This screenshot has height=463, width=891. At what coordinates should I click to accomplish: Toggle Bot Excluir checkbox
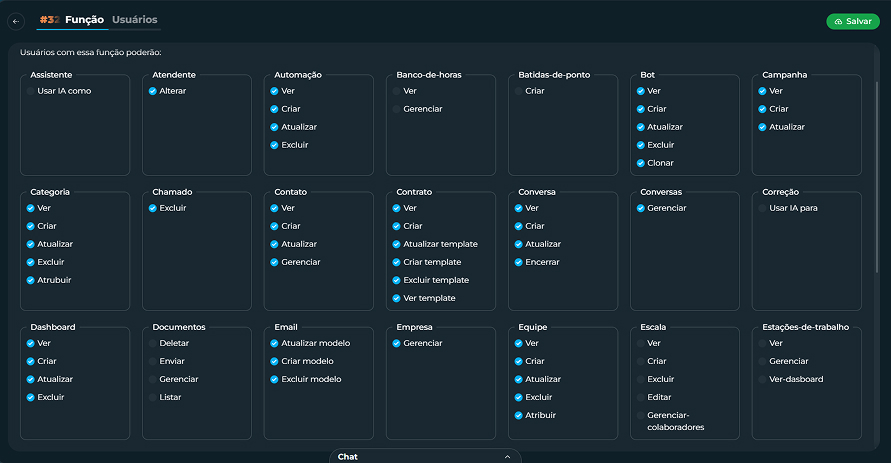tap(640, 145)
